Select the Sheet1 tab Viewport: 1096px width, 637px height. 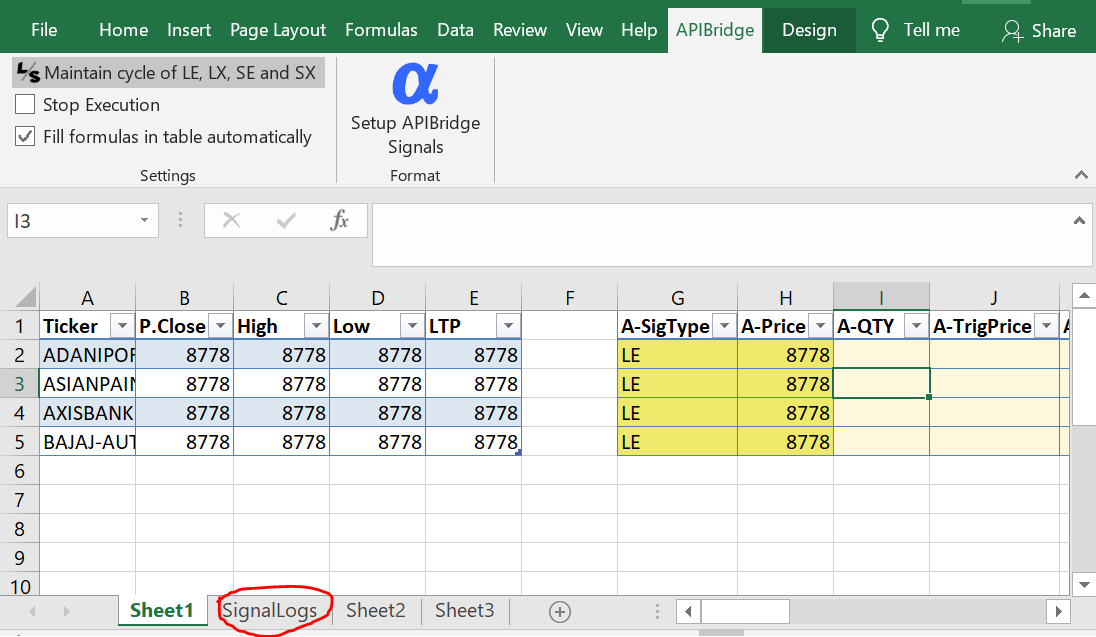(161, 610)
